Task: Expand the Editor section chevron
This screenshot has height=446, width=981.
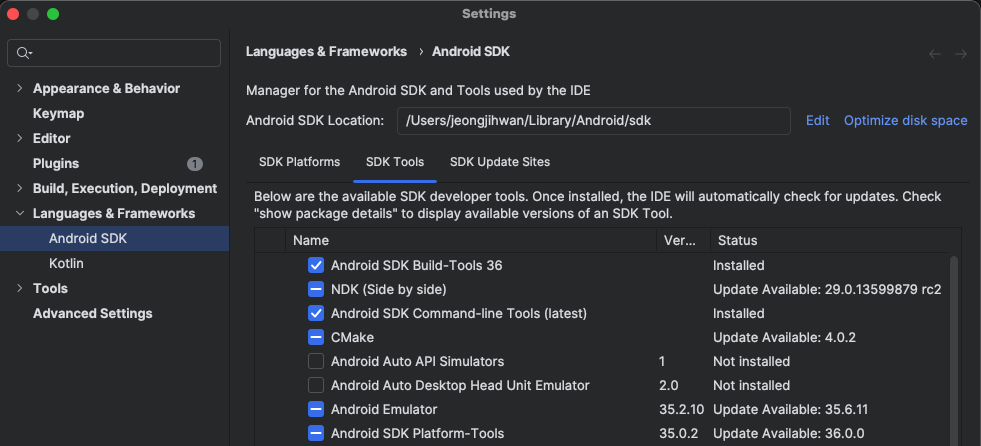Action: pyautogui.click(x=19, y=138)
